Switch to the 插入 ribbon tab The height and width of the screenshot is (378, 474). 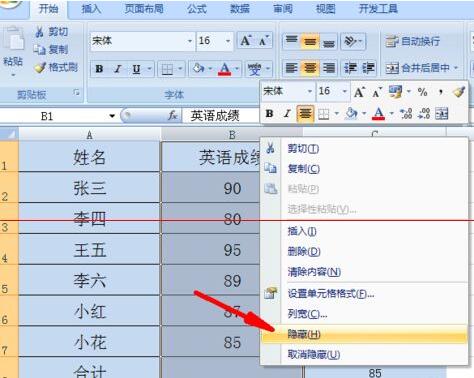coord(91,9)
